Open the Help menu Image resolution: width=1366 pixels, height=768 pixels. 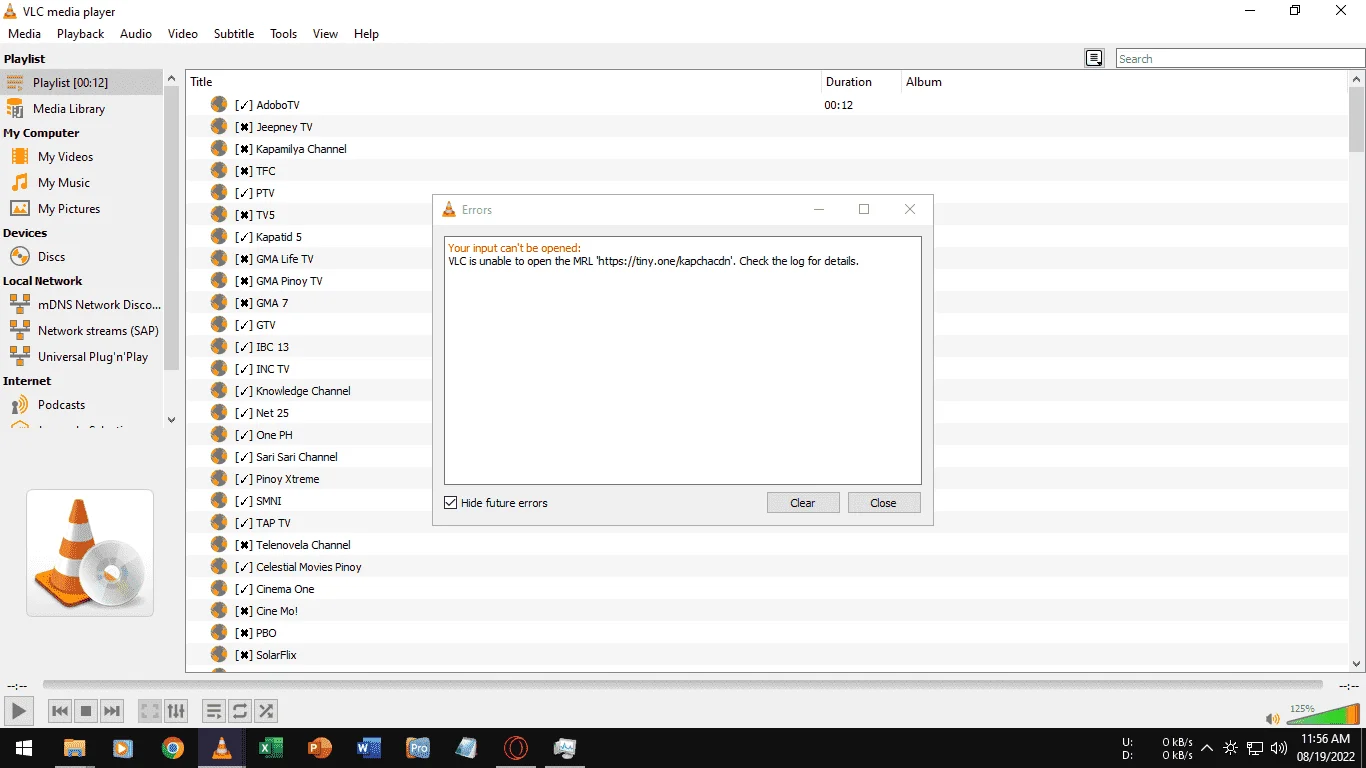pyautogui.click(x=366, y=33)
